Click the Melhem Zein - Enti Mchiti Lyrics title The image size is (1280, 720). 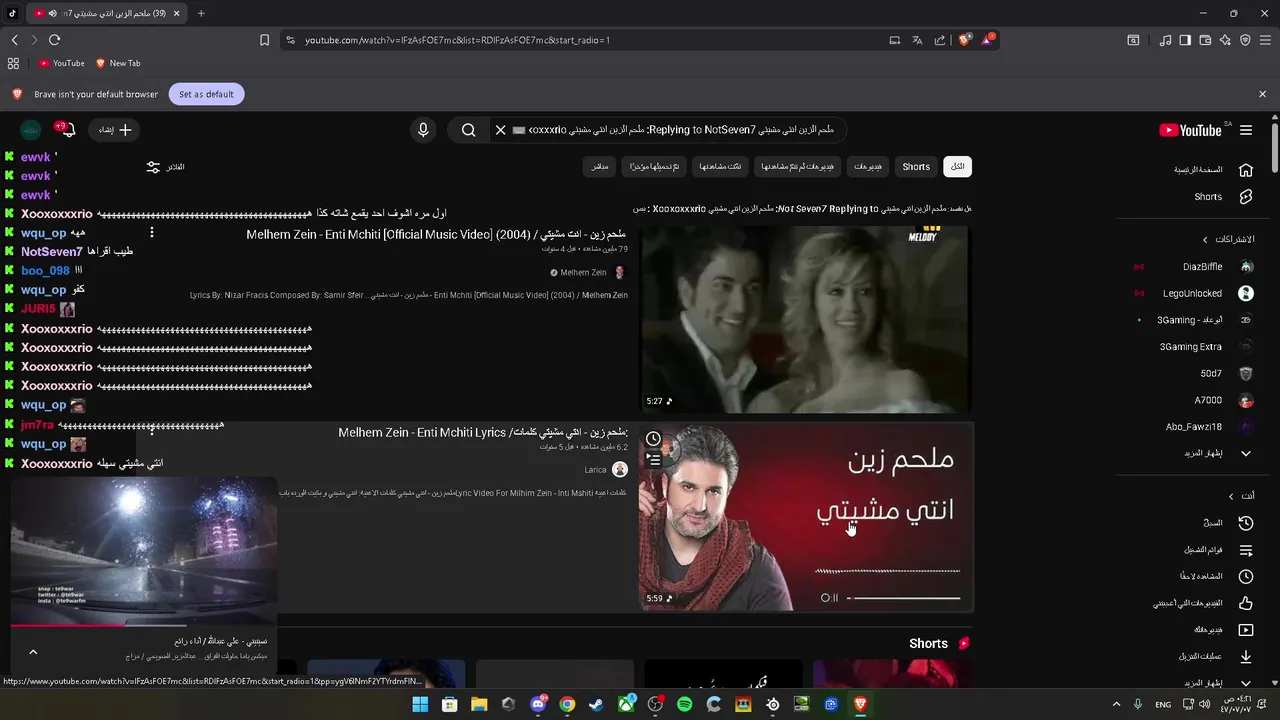point(483,433)
